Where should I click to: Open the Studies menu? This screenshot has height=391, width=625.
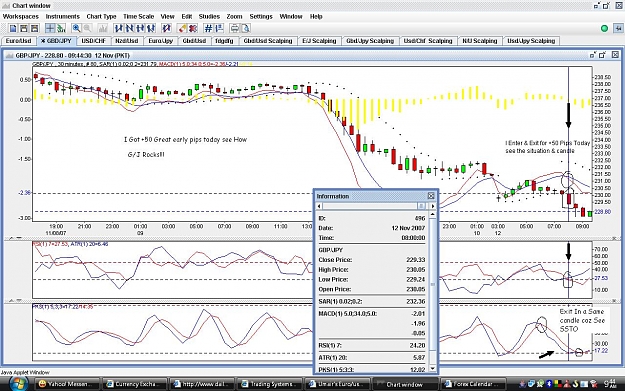pos(209,16)
